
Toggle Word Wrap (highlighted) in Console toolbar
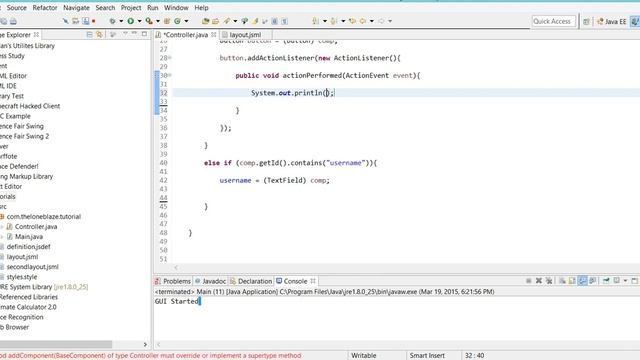coord(582,281)
